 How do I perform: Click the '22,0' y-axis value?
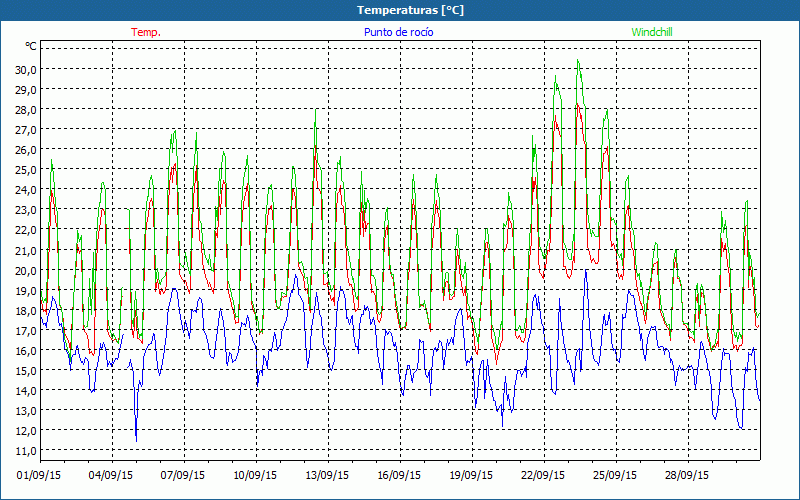pyautogui.click(x=26, y=230)
